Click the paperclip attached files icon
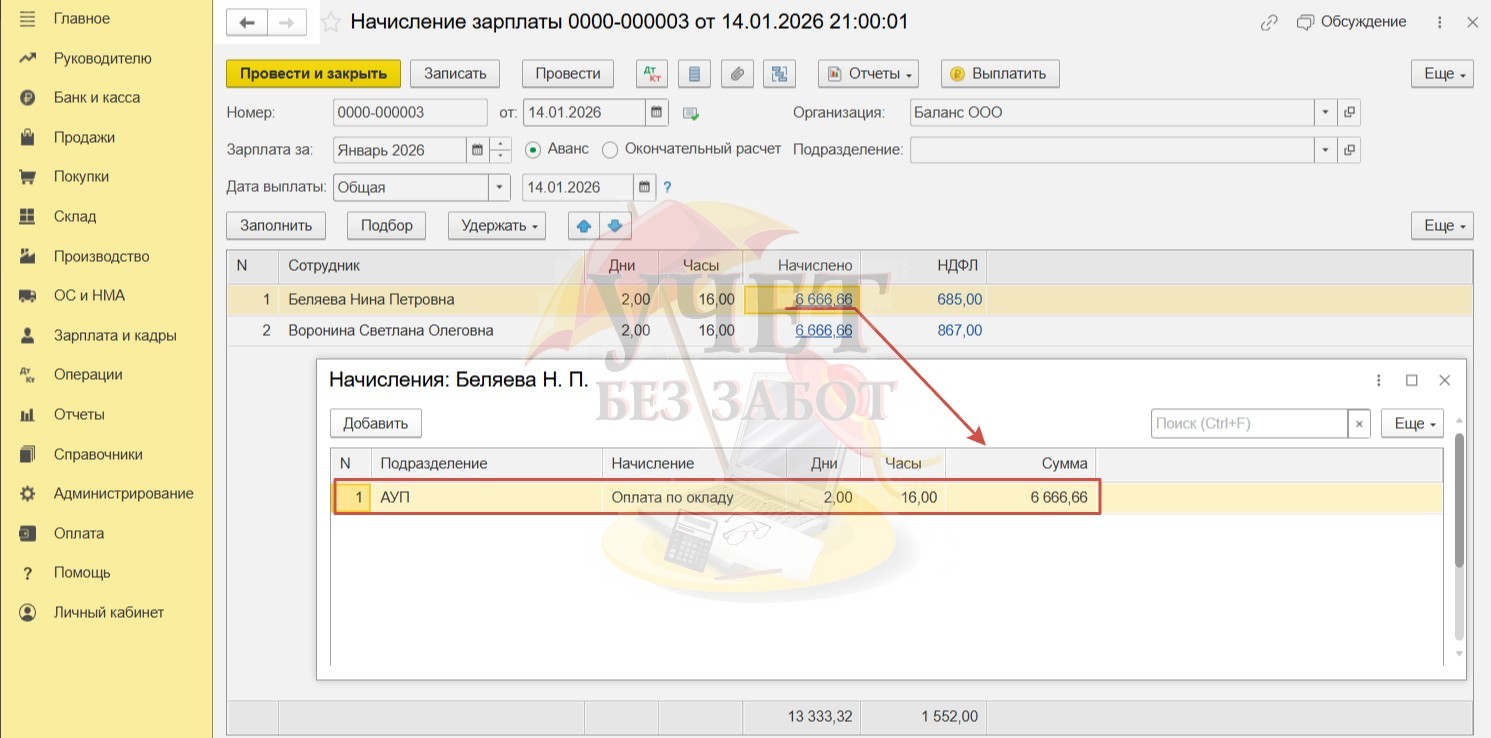The height and width of the screenshot is (738, 1491). pyautogui.click(x=736, y=73)
